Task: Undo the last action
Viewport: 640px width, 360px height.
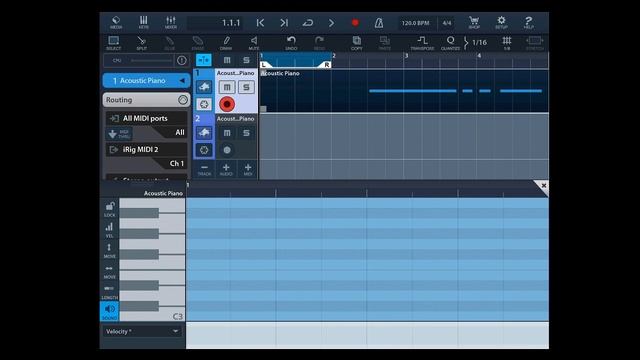Action: [291, 43]
